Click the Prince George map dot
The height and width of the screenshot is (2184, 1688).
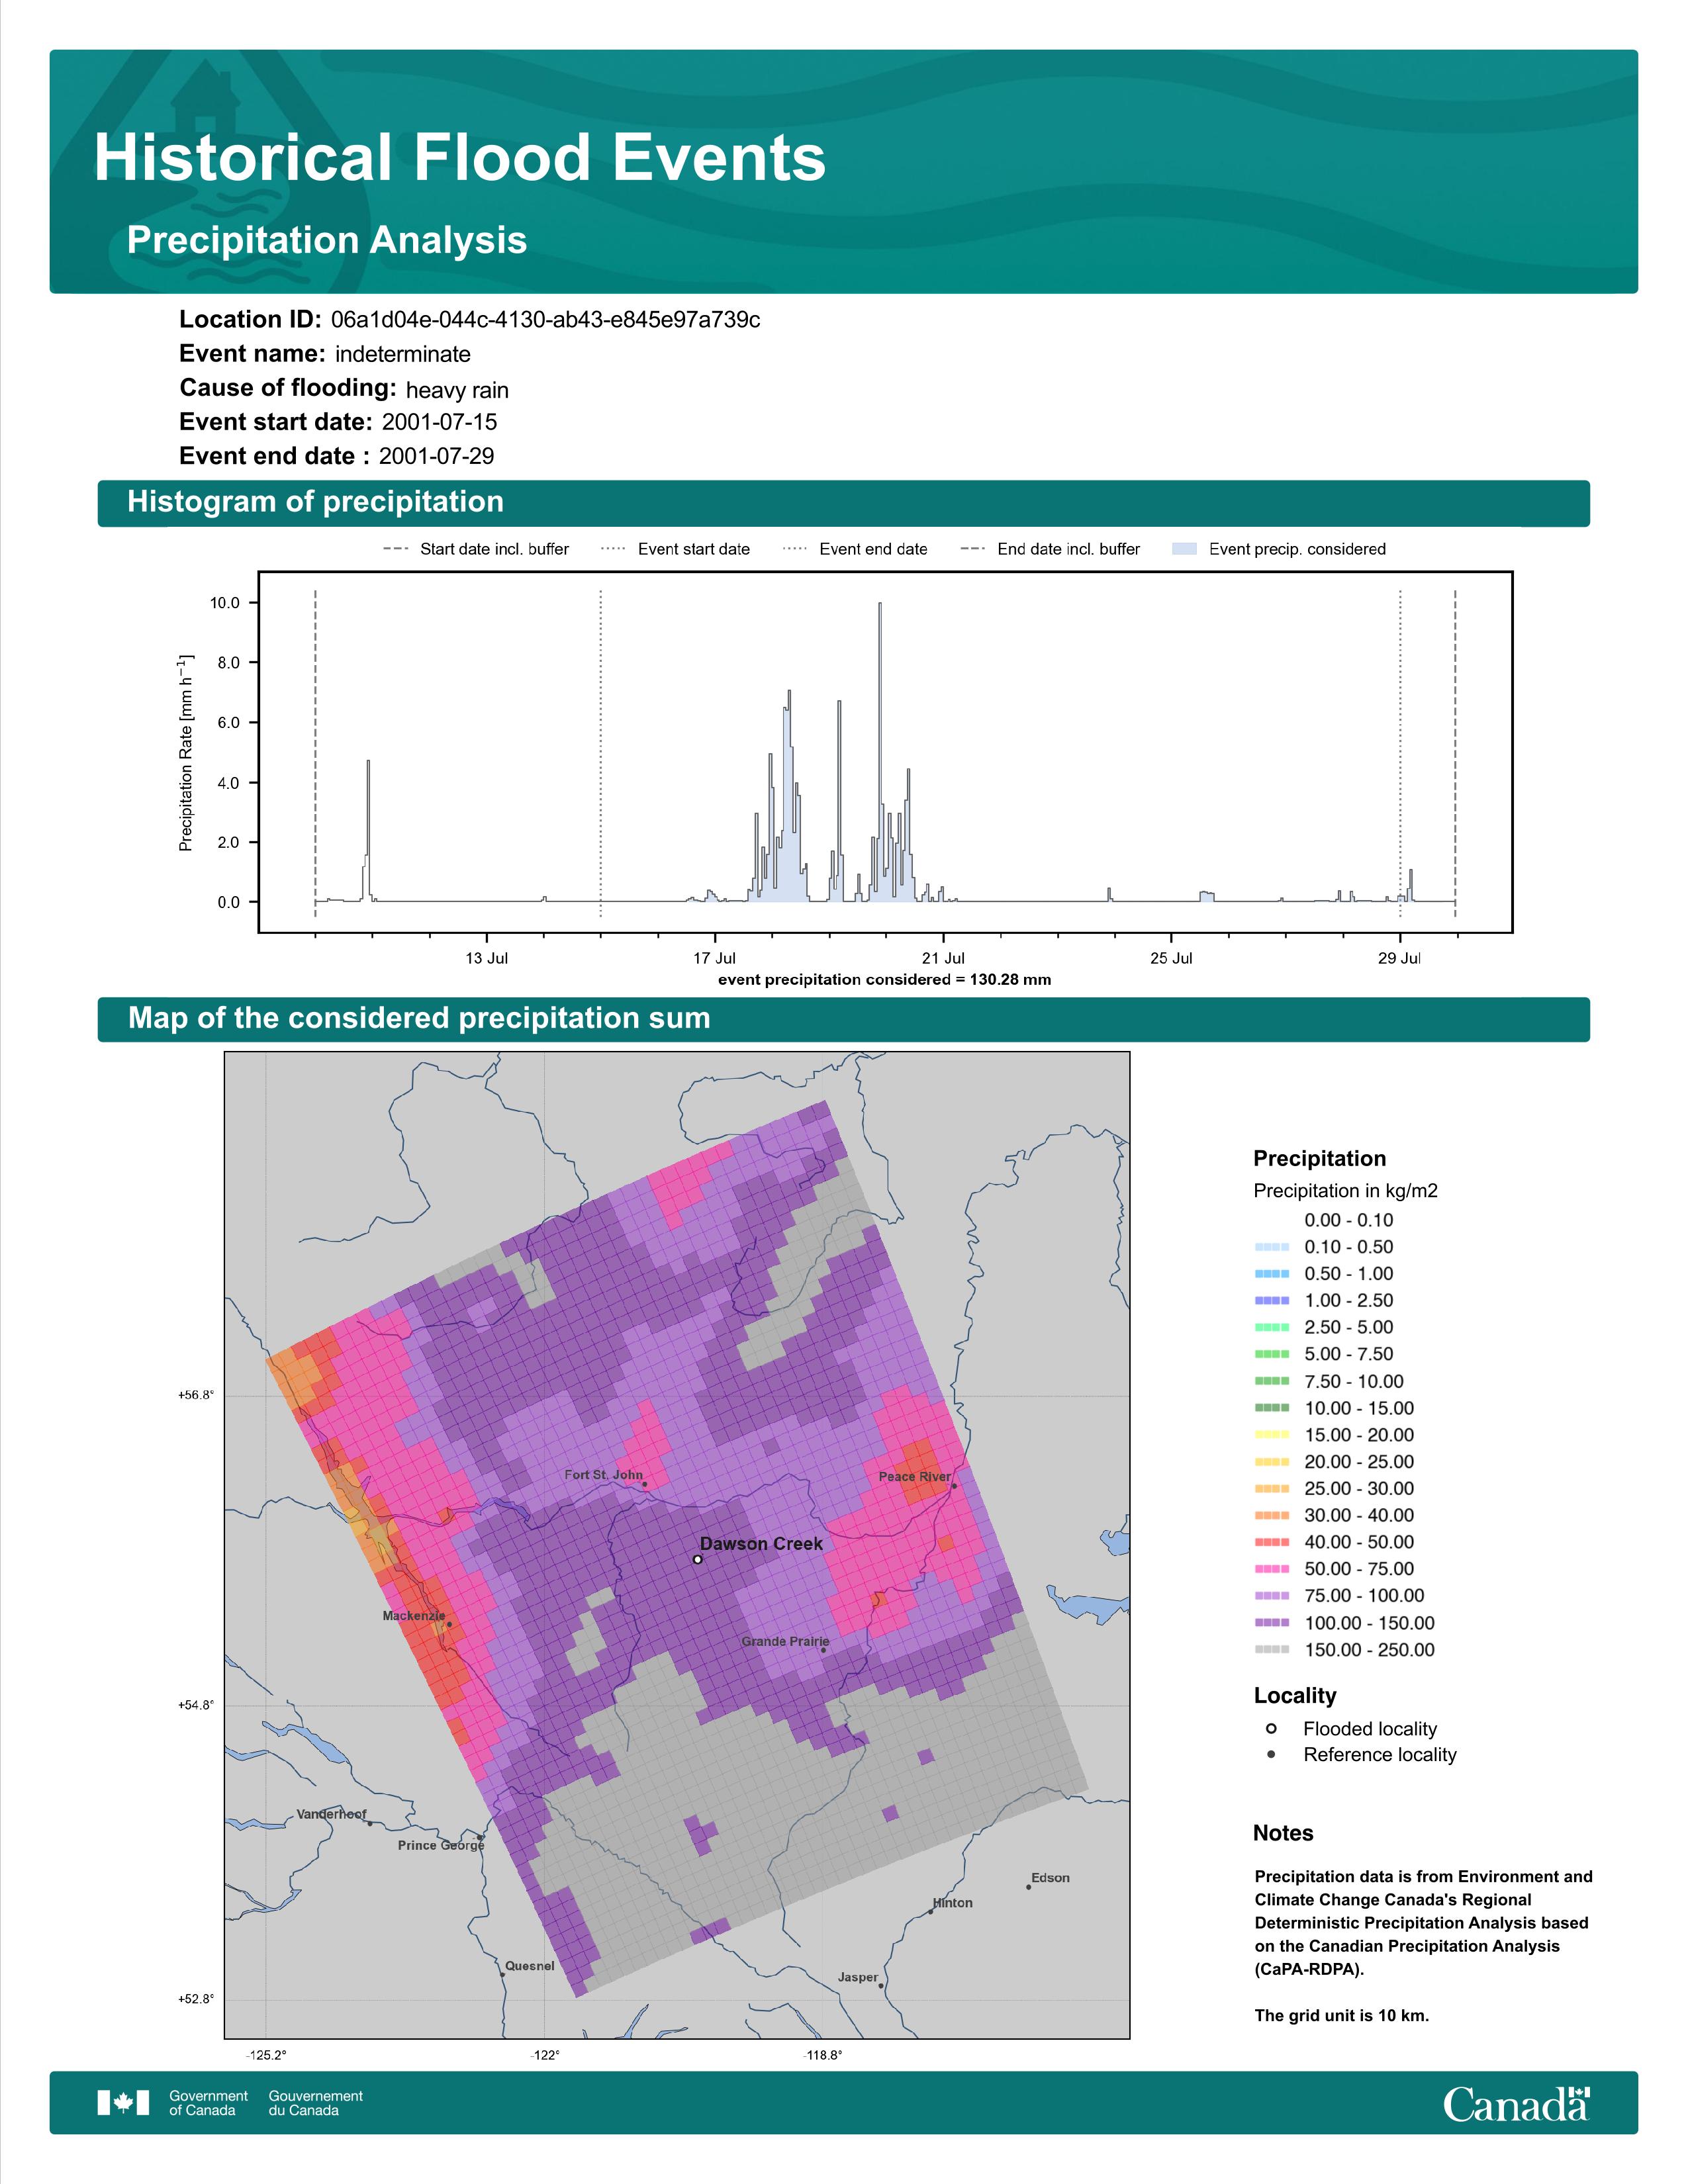(x=480, y=1837)
